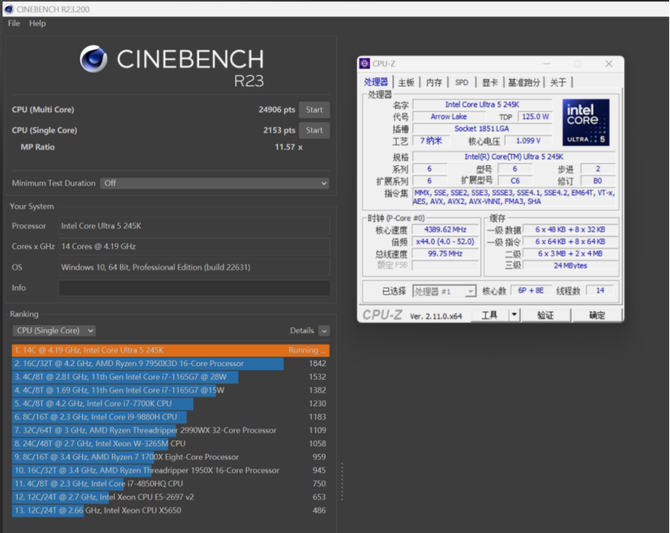Click the 确定 button in CPU-Z
The width and height of the screenshot is (670, 533).
[597, 315]
